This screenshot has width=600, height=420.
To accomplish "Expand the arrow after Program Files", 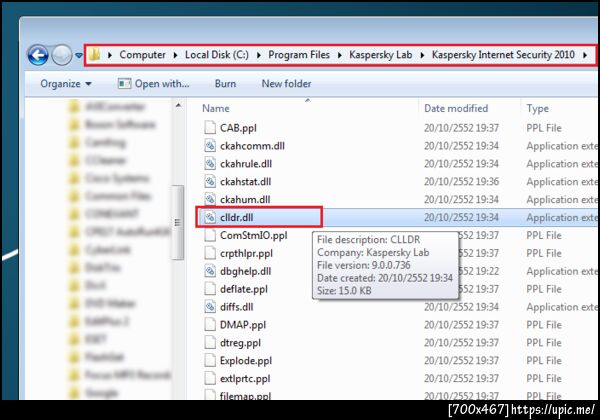I will [x=339, y=55].
